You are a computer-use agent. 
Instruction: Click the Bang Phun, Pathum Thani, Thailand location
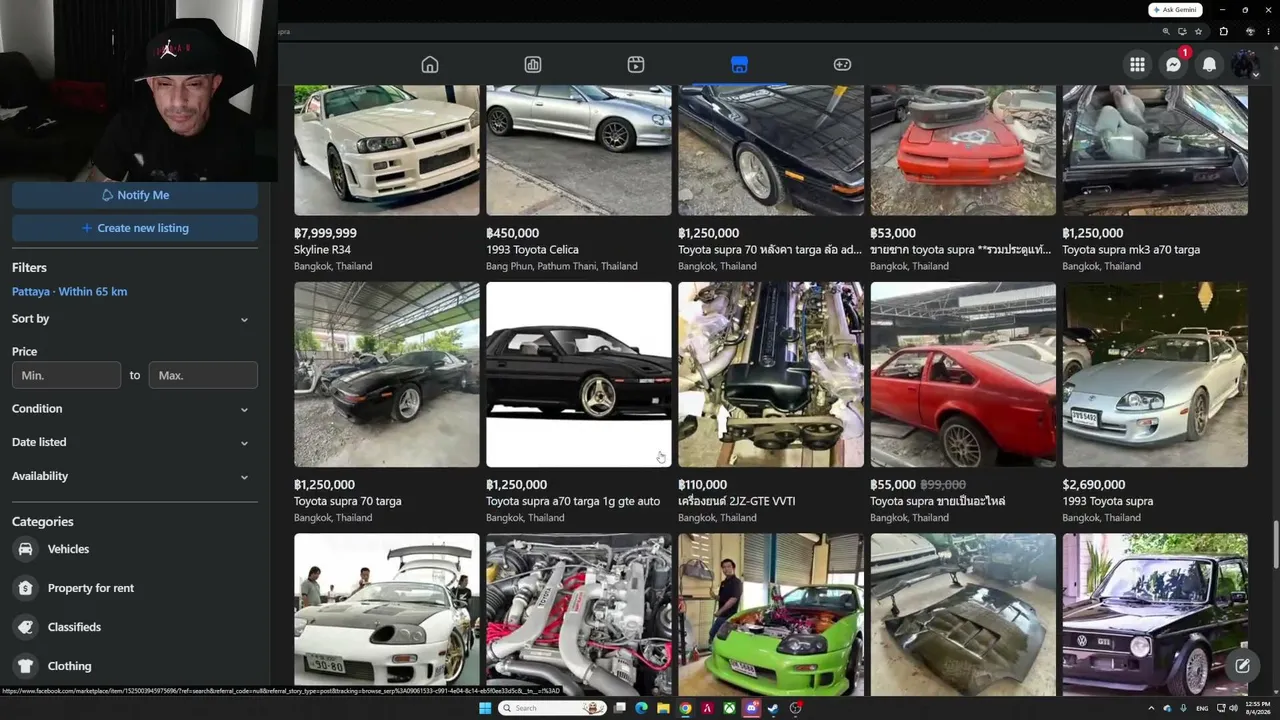pos(562,266)
